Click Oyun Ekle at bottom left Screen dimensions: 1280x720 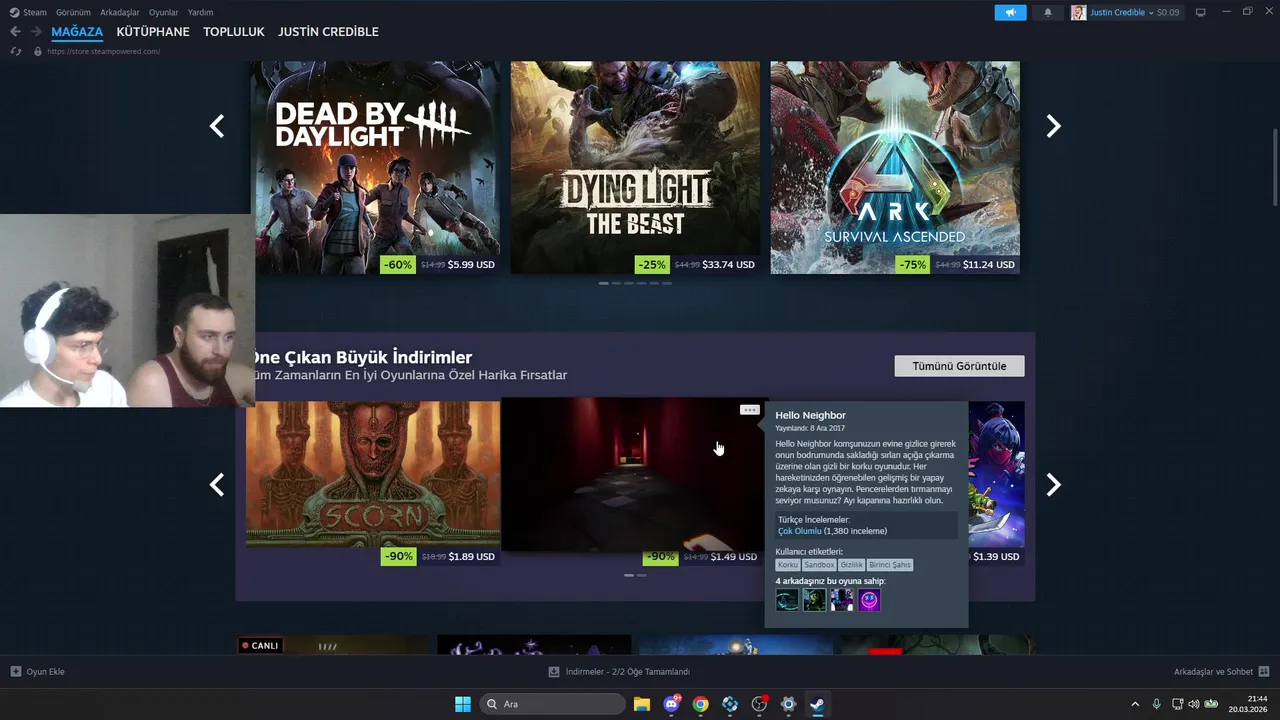pos(45,672)
